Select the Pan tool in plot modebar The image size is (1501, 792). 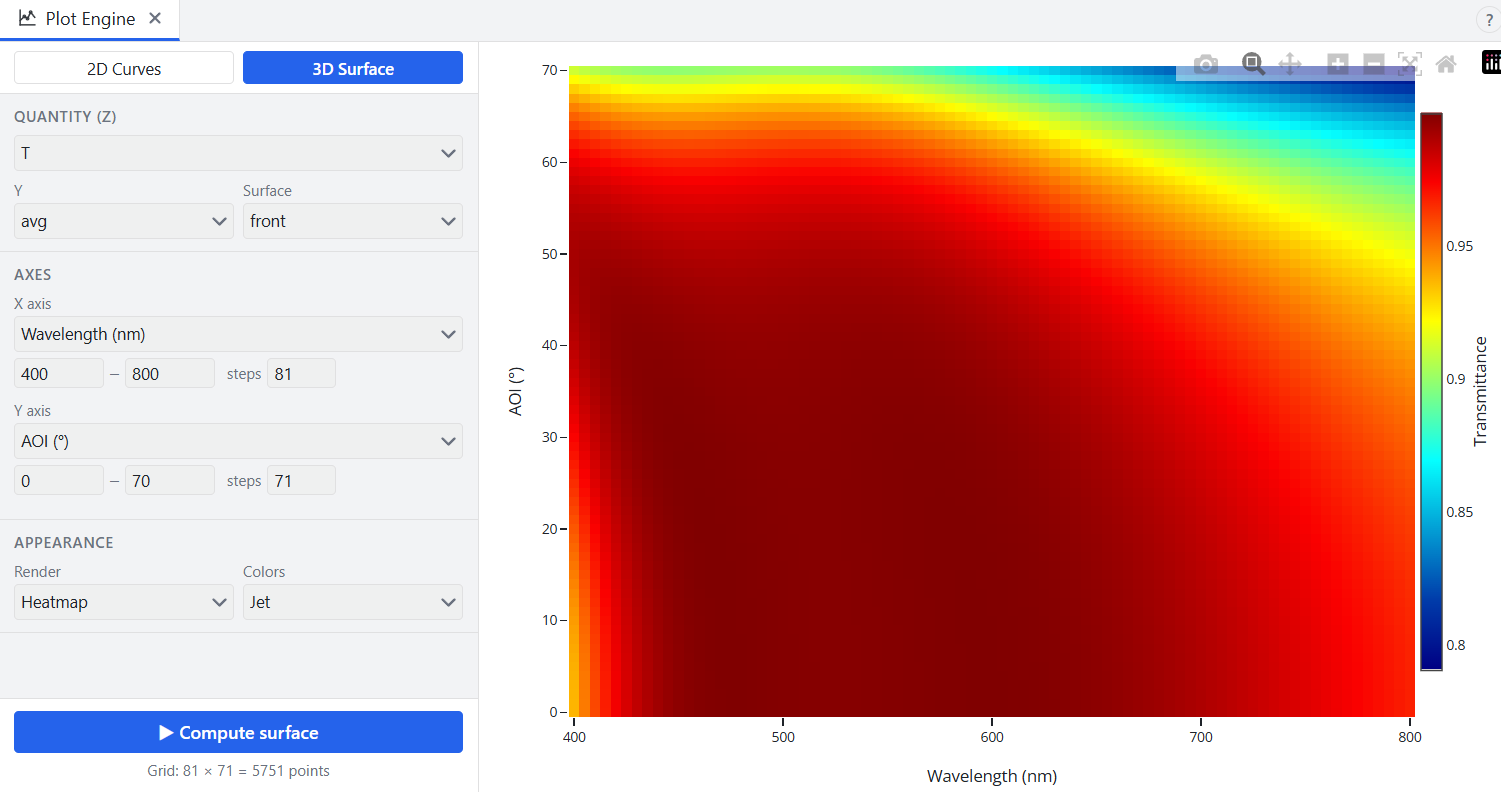(x=1290, y=65)
